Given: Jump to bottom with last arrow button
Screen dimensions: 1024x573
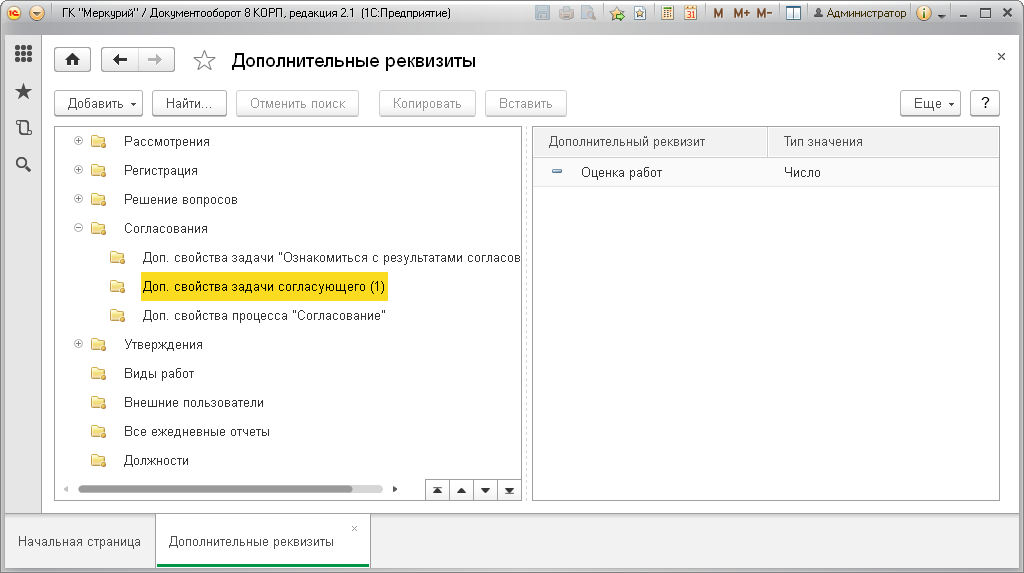Looking at the screenshot, I should tap(509, 490).
